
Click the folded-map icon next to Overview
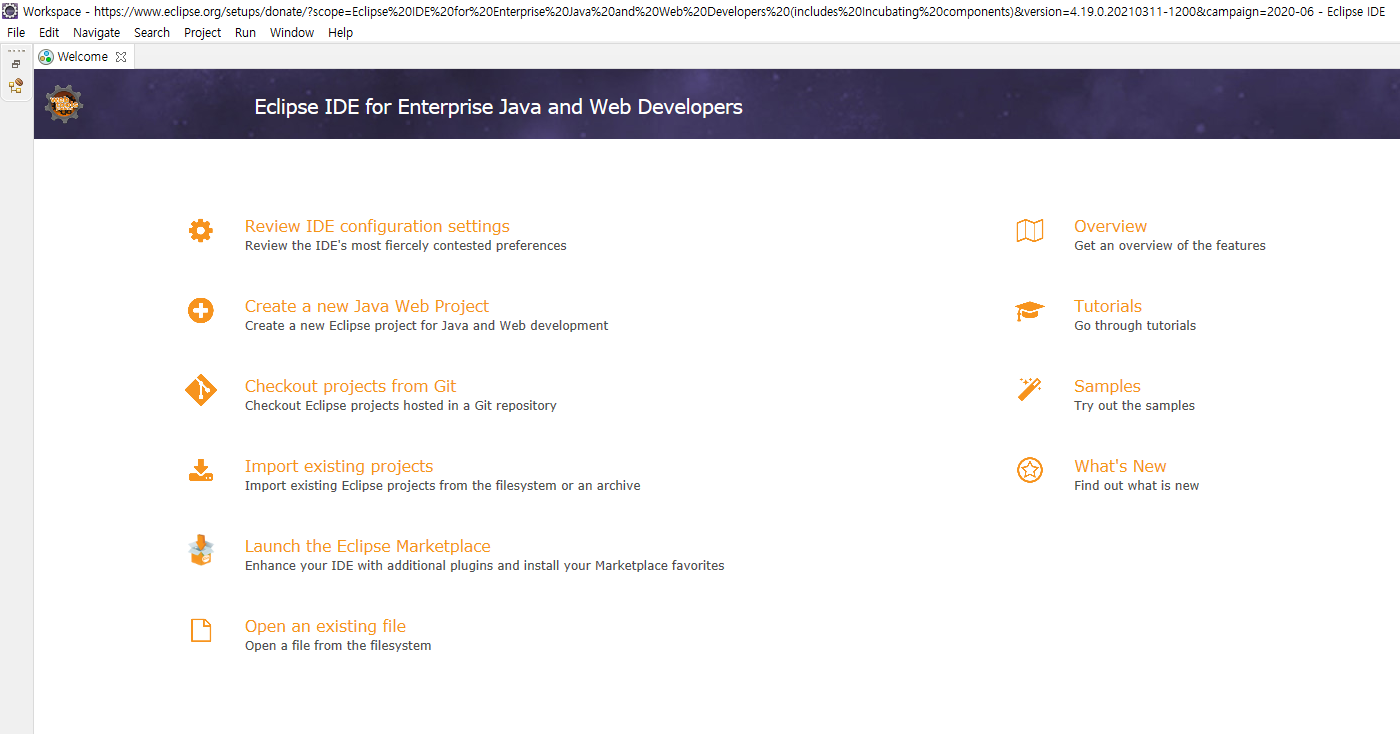[x=1030, y=231]
